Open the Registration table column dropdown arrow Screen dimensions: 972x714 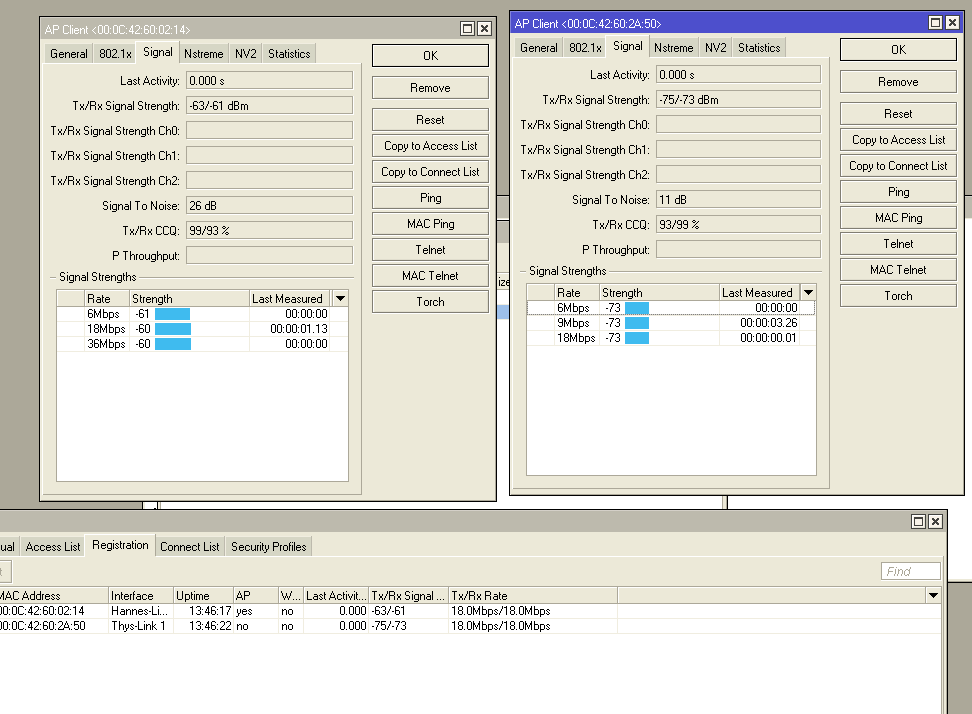tap(933, 595)
